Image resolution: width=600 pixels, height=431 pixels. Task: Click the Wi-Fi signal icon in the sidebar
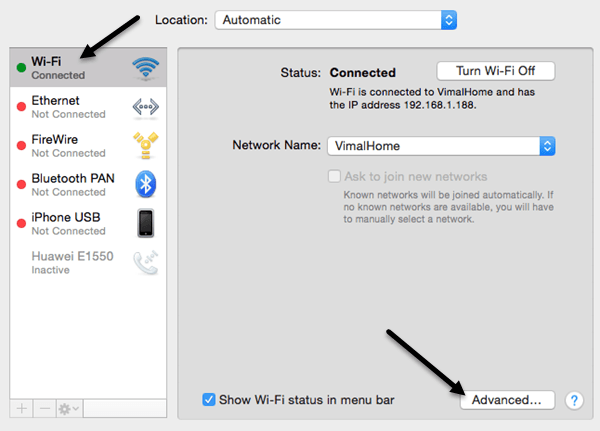coord(145,68)
